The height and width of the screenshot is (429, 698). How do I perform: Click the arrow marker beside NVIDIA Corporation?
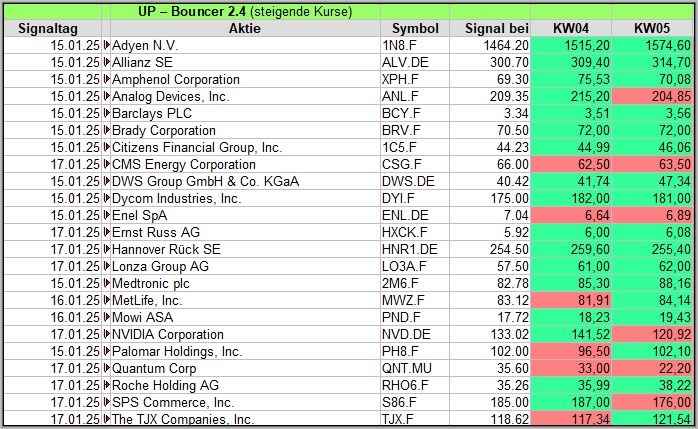[x=107, y=335]
